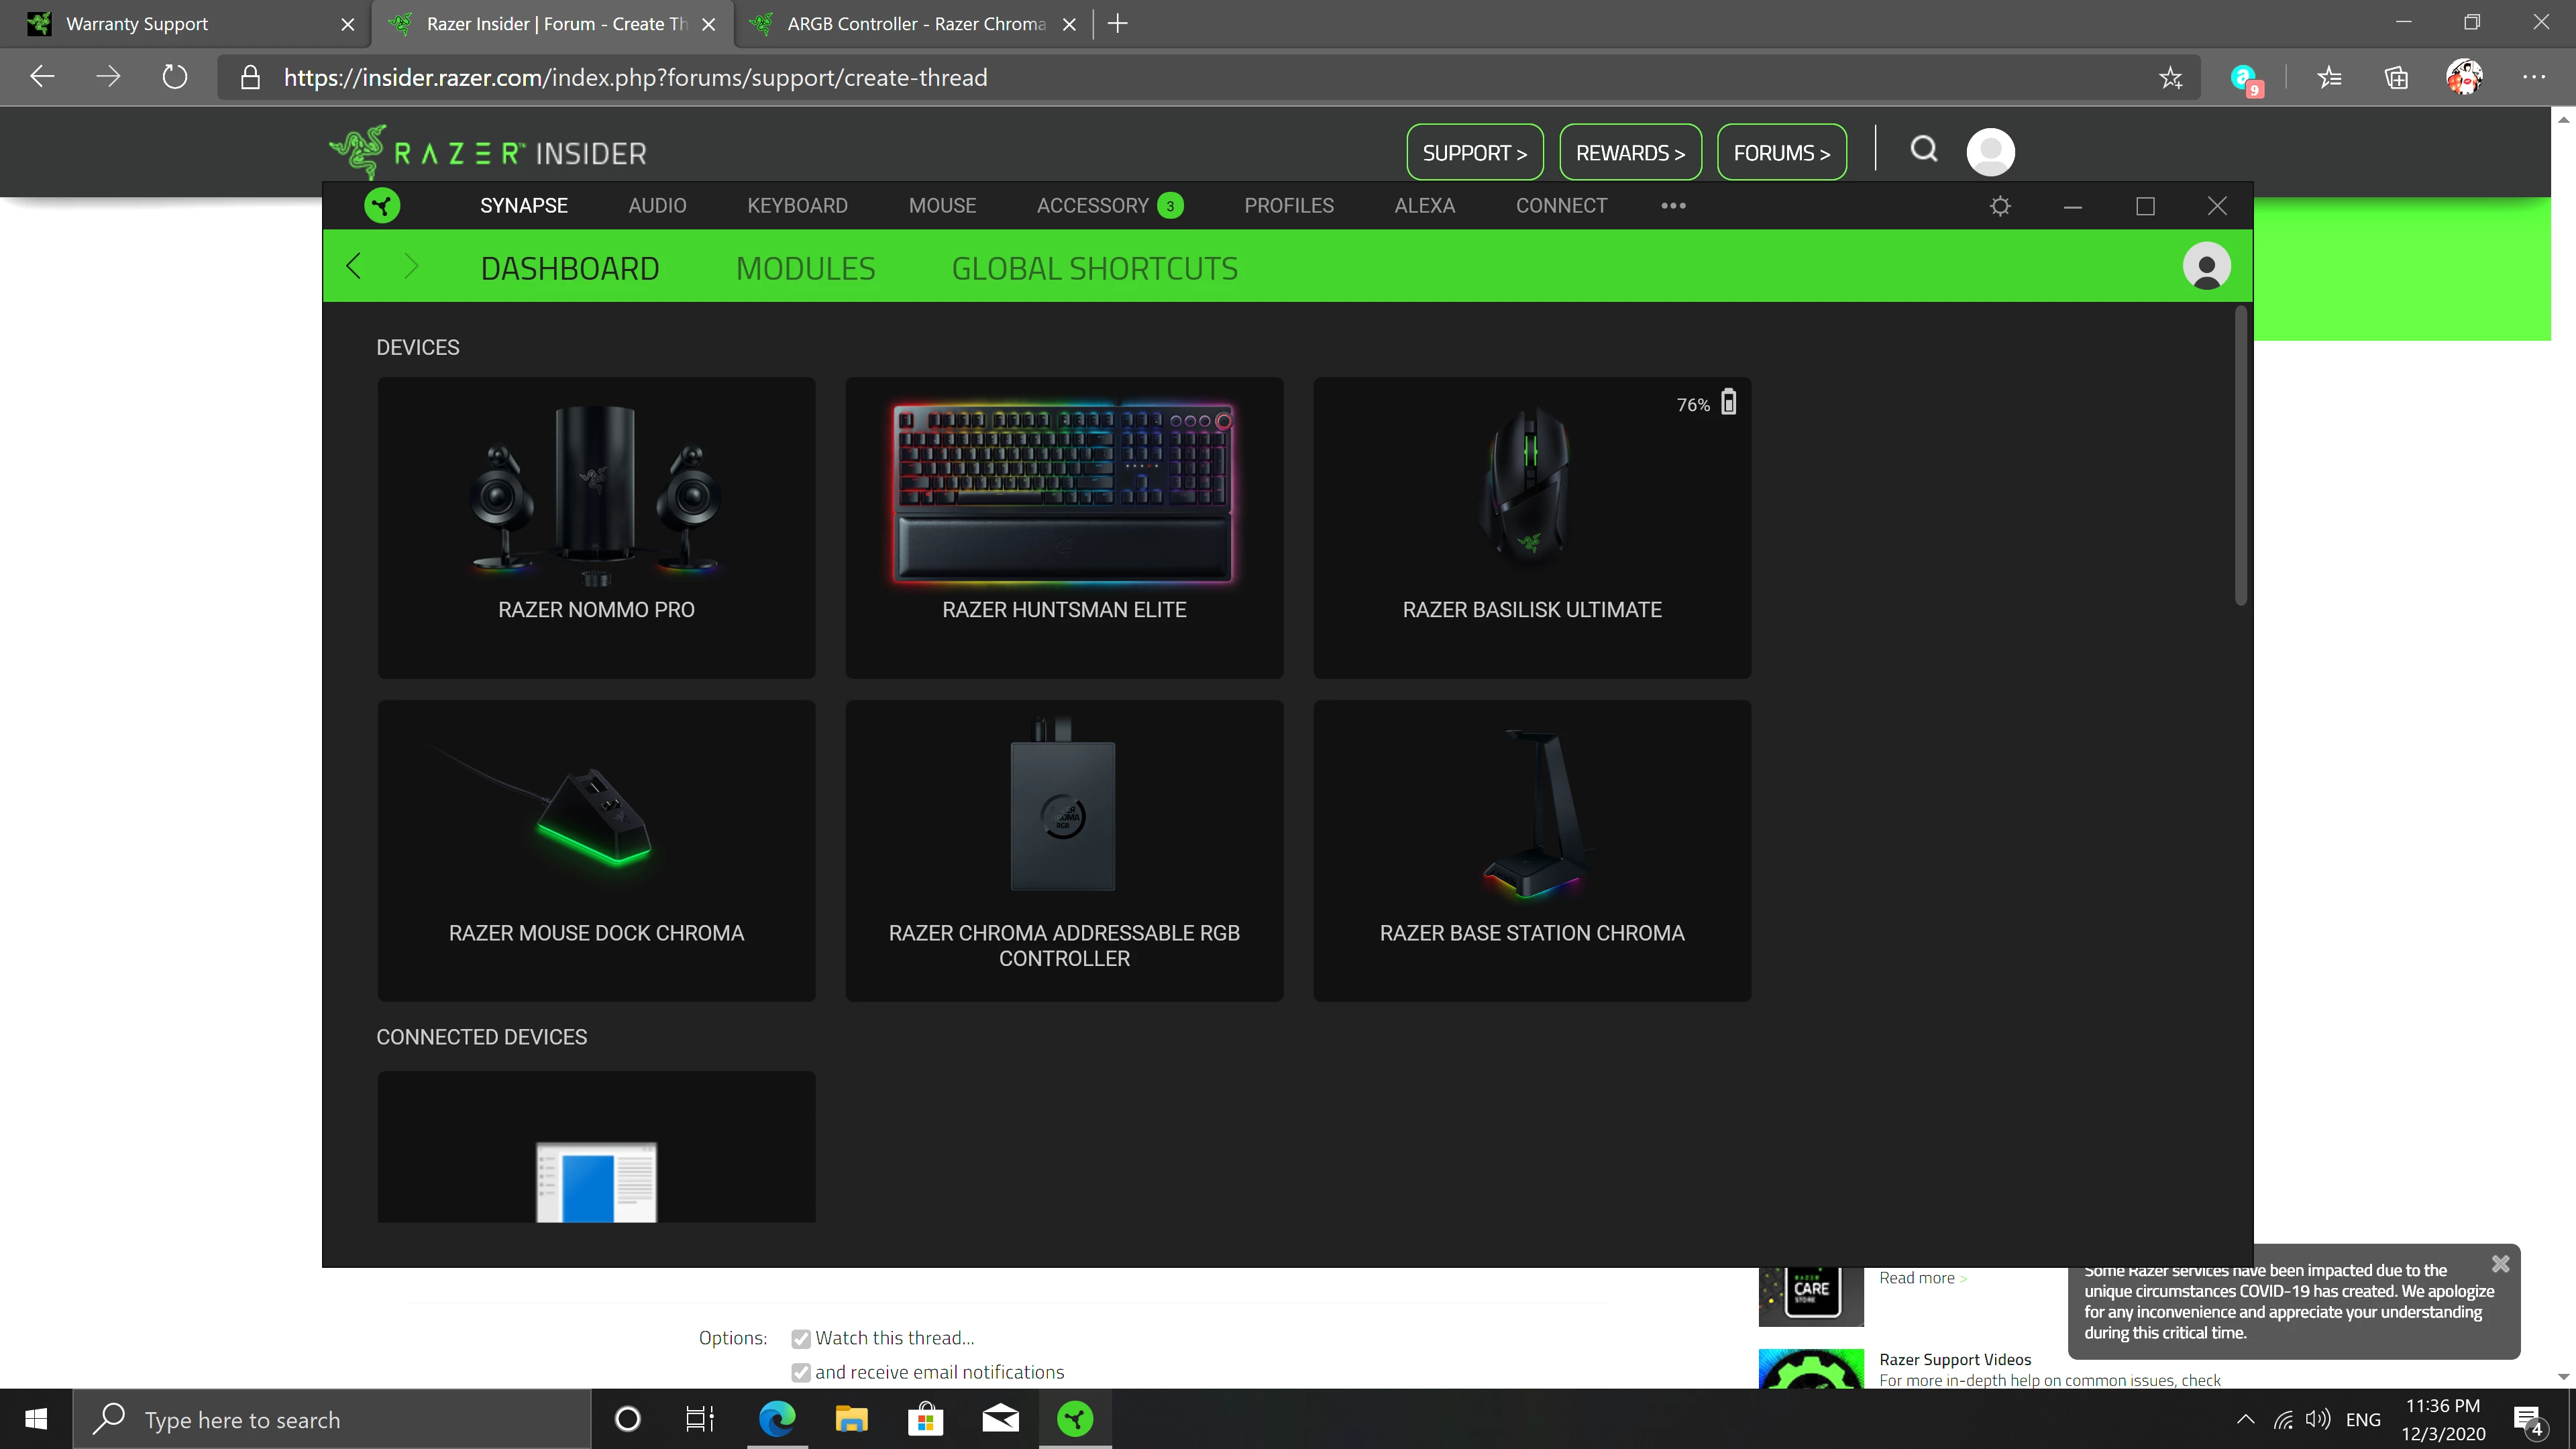Open Synapse settings via the gear icon
2576x1449 pixels.
(x=2000, y=206)
